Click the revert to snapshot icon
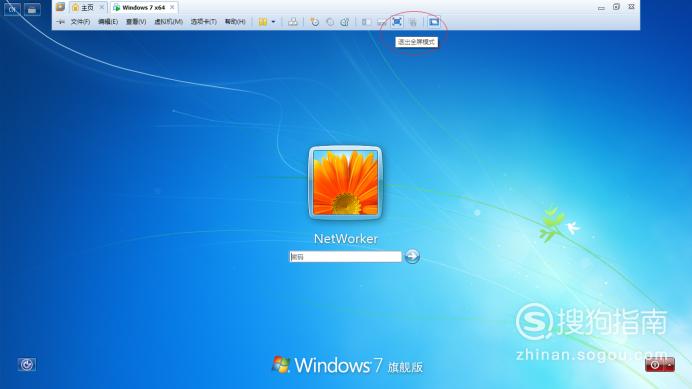Viewport: 692px width, 389px height. coord(330,22)
